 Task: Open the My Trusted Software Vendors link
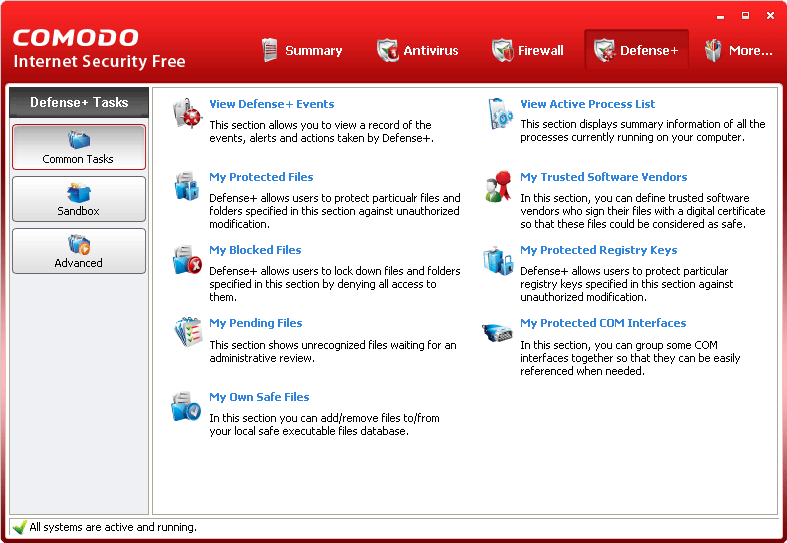[x=603, y=177]
